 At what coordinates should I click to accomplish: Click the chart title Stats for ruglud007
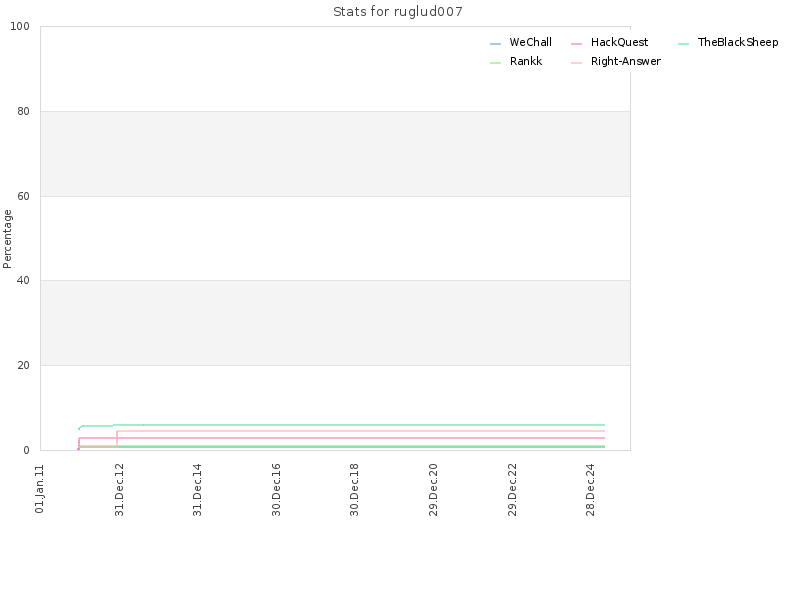tap(398, 12)
